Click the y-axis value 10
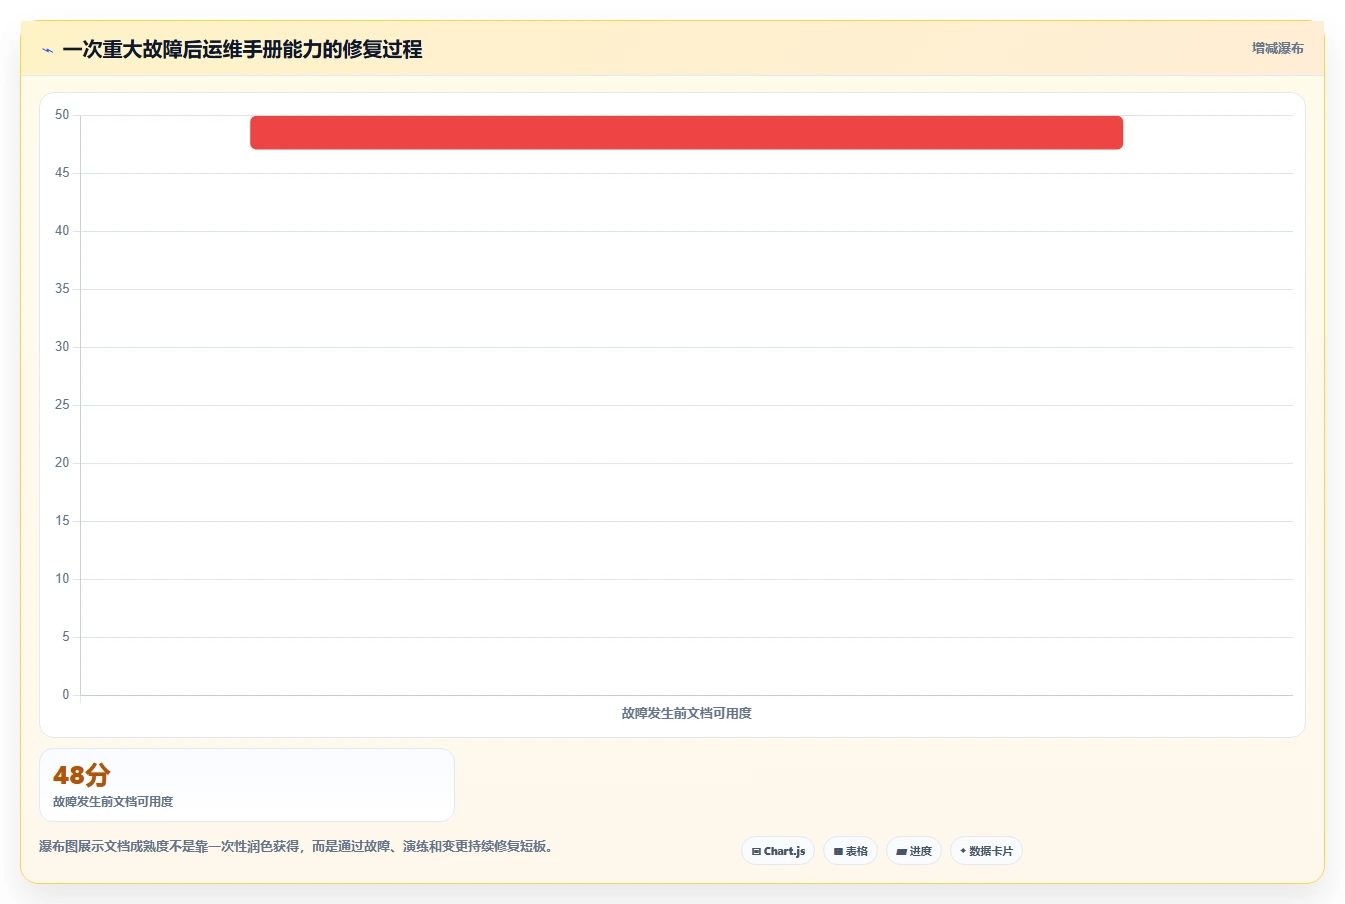1345x904 pixels. point(62,579)
